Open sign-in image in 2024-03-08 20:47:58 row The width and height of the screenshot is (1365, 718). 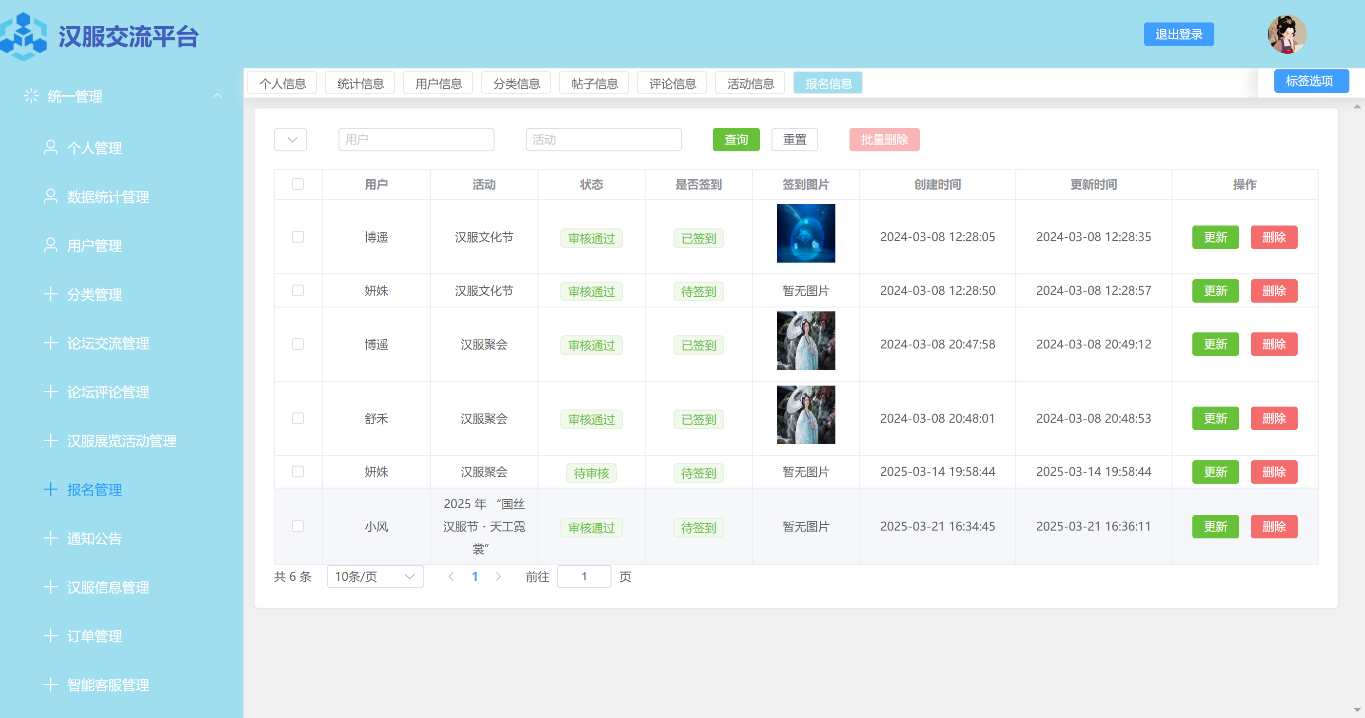pos(806,341)
